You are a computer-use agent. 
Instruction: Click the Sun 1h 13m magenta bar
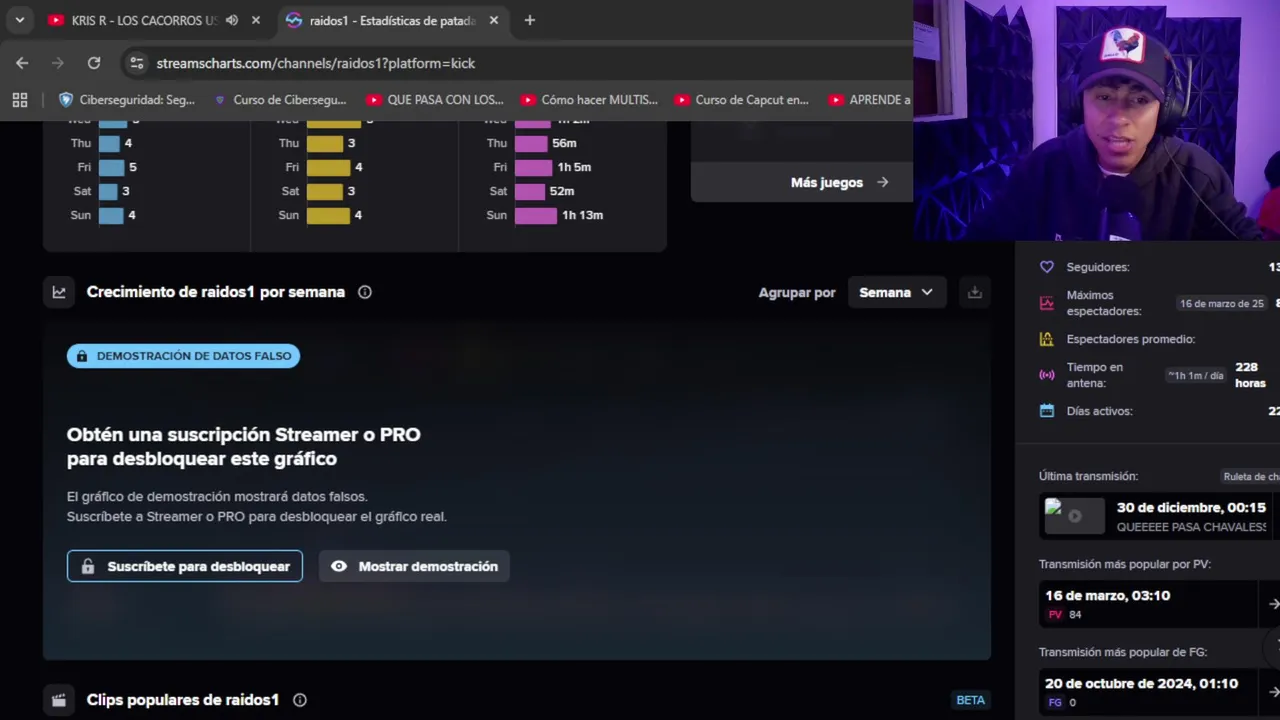click(x=536, y=215)
